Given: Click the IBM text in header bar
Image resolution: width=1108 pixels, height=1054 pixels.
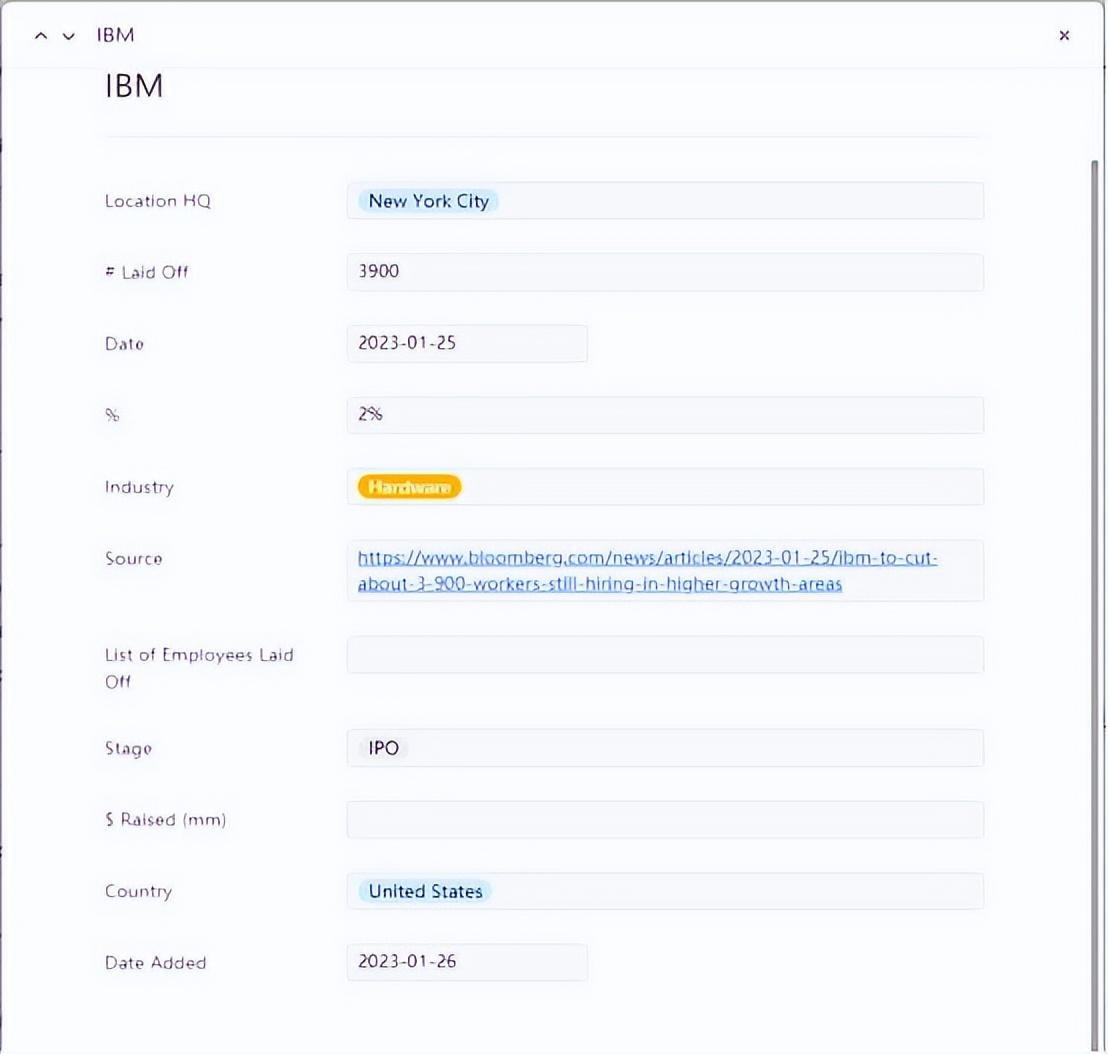Looking at the screenshot, I should (x=115, y=36).
